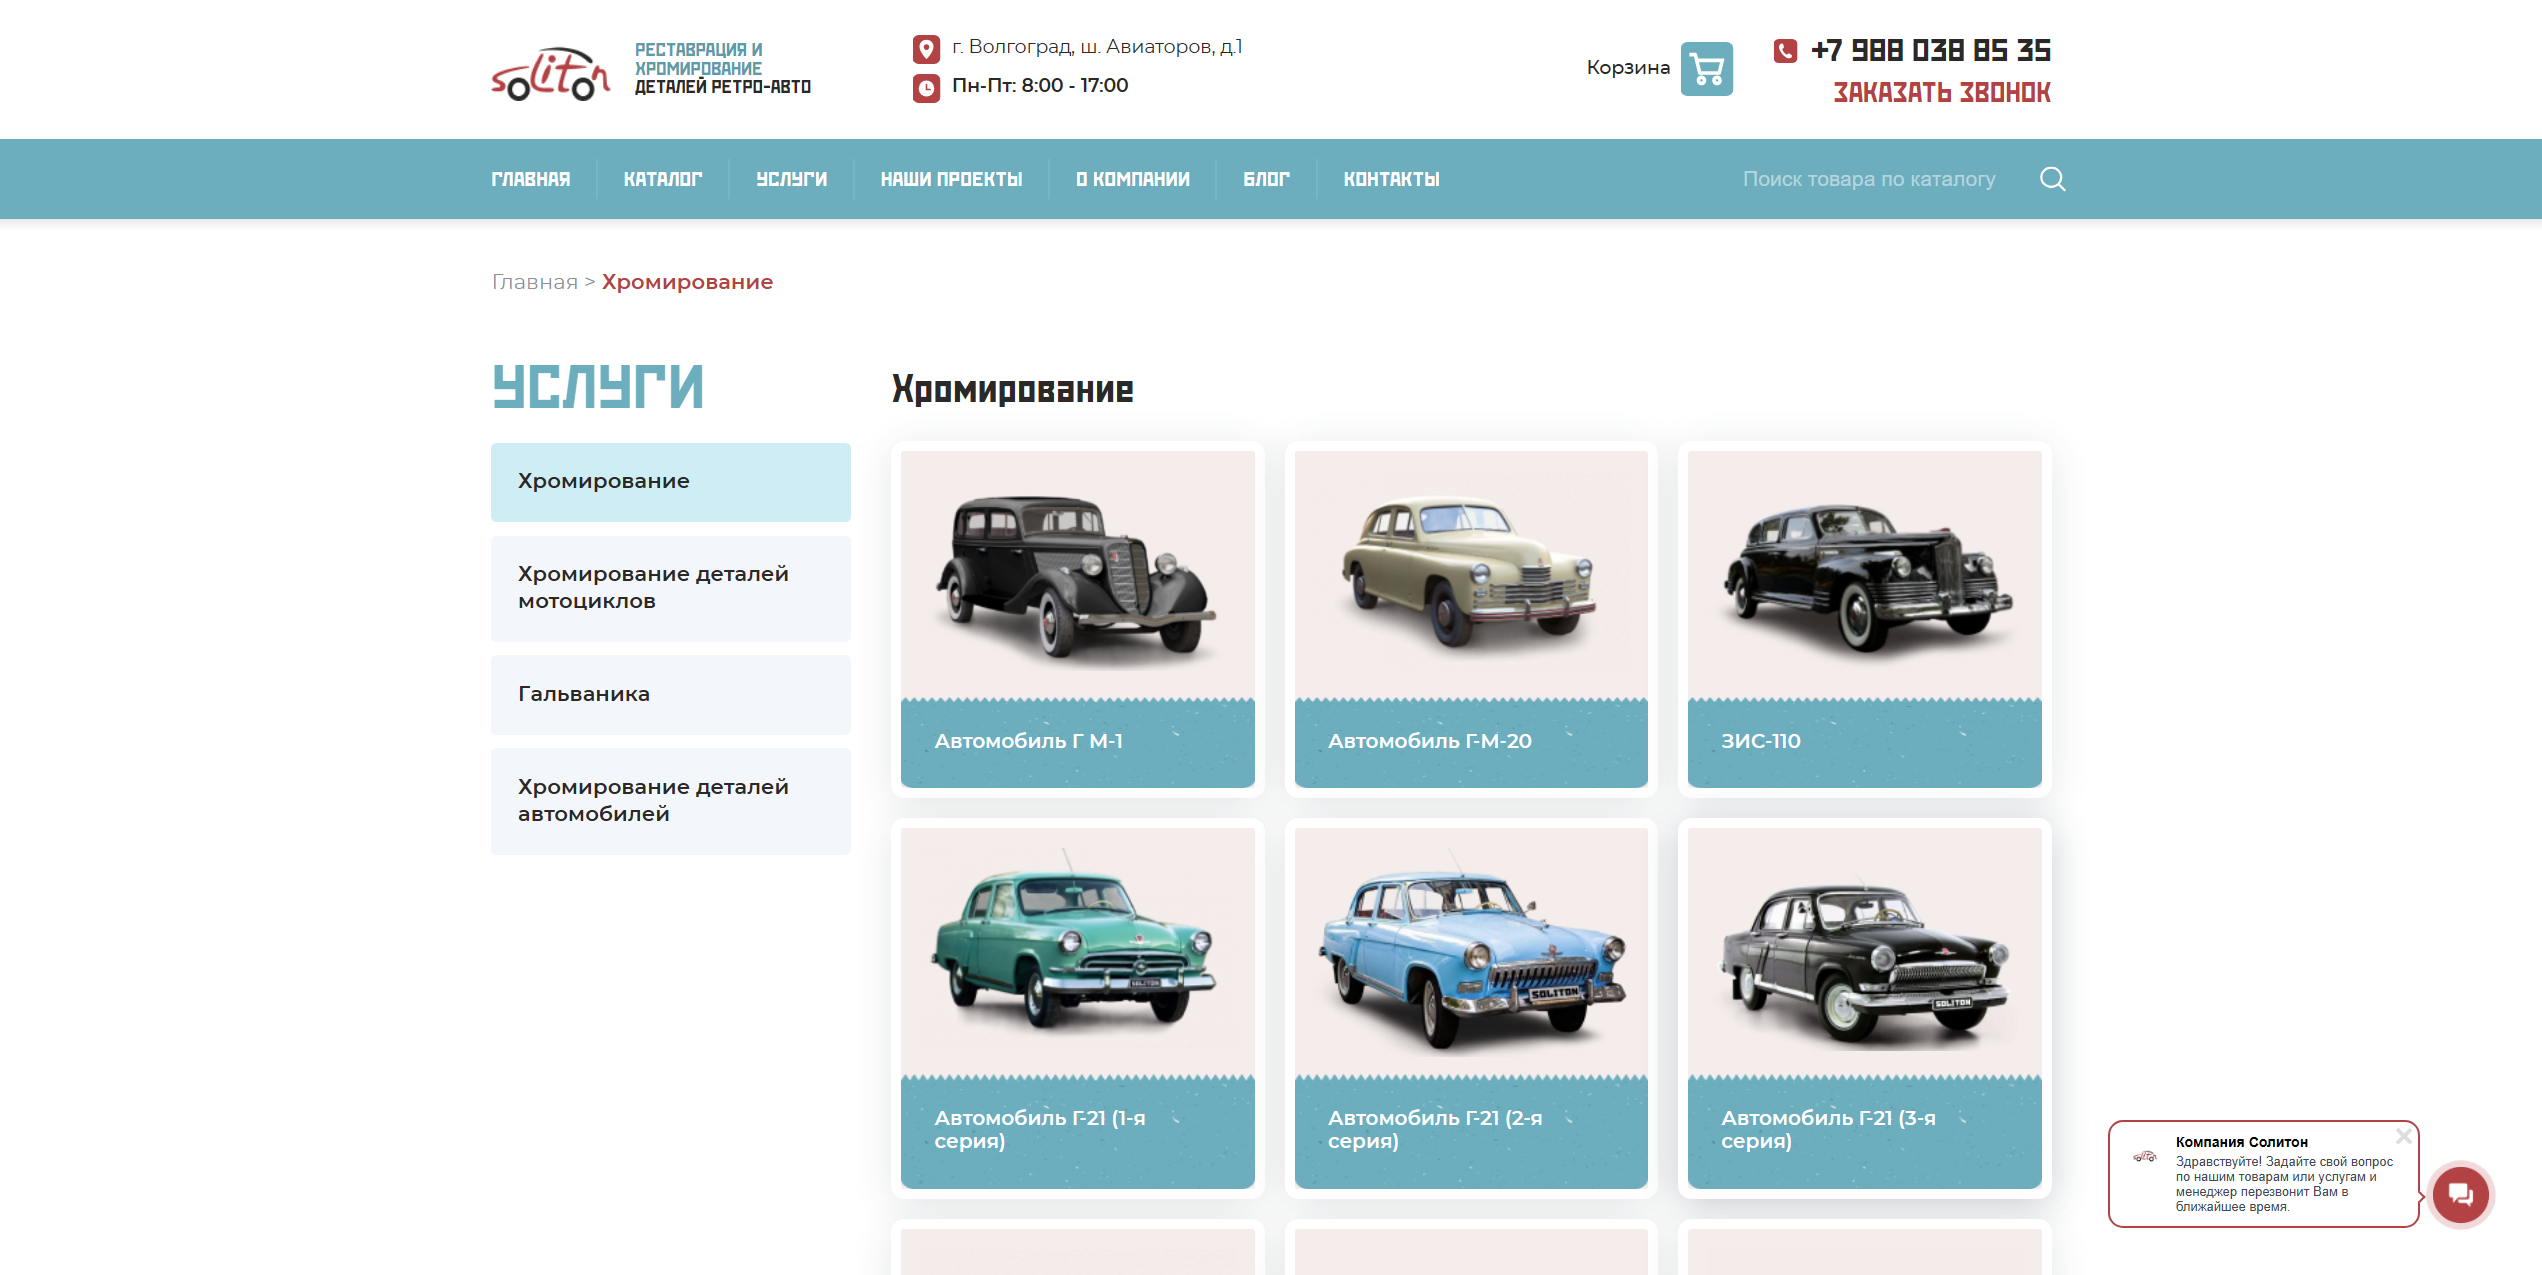Screen dimensions: 2542x1275
Task: Click the Автомобиль Г-М-20 caption
Action: tap(1429, 741)
